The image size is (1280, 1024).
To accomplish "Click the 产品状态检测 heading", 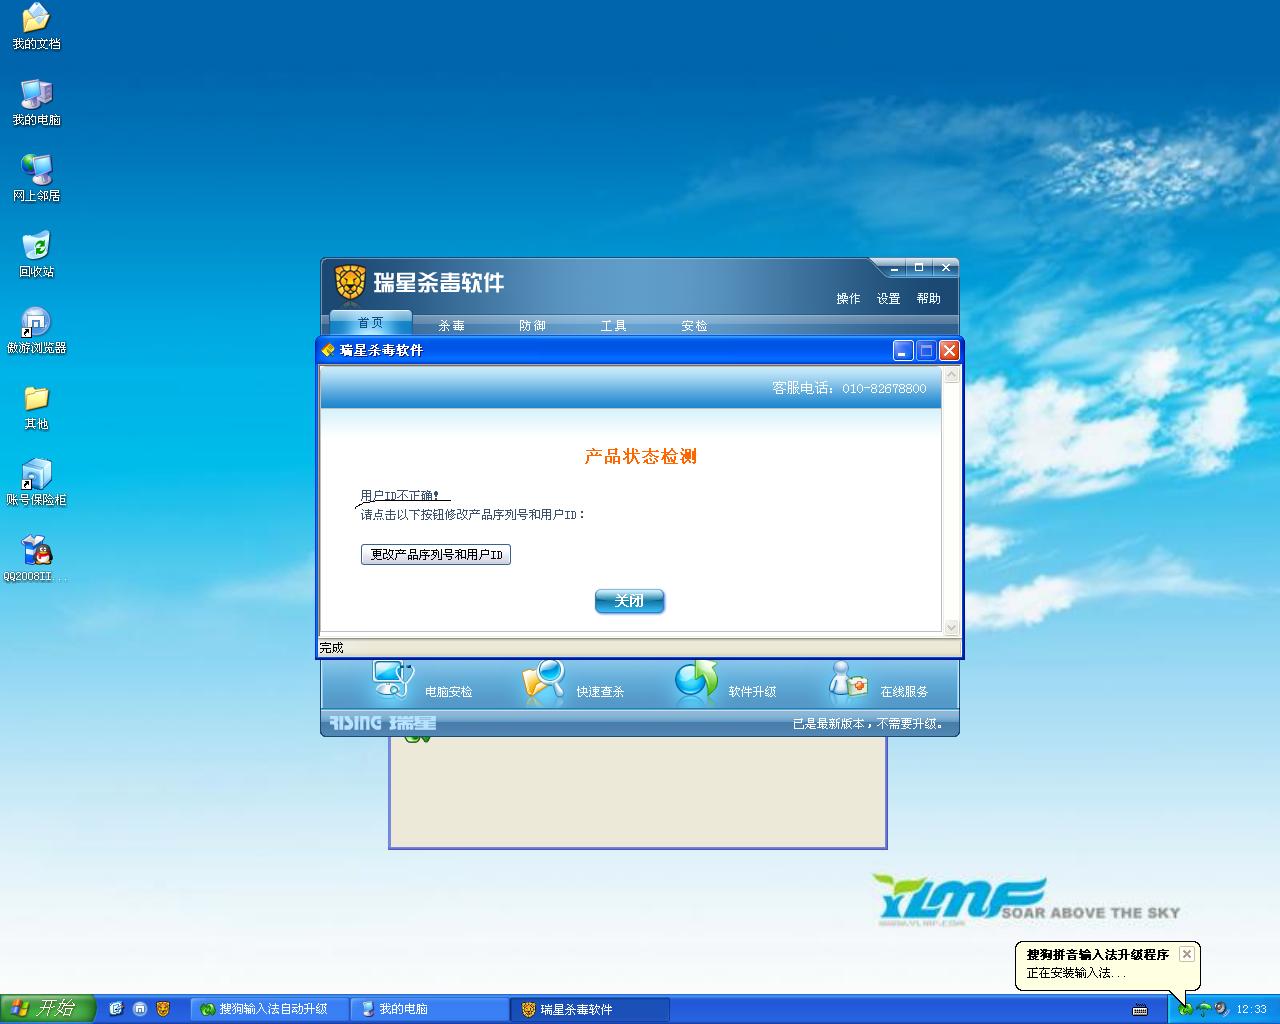I will click(x=641, y=457).
